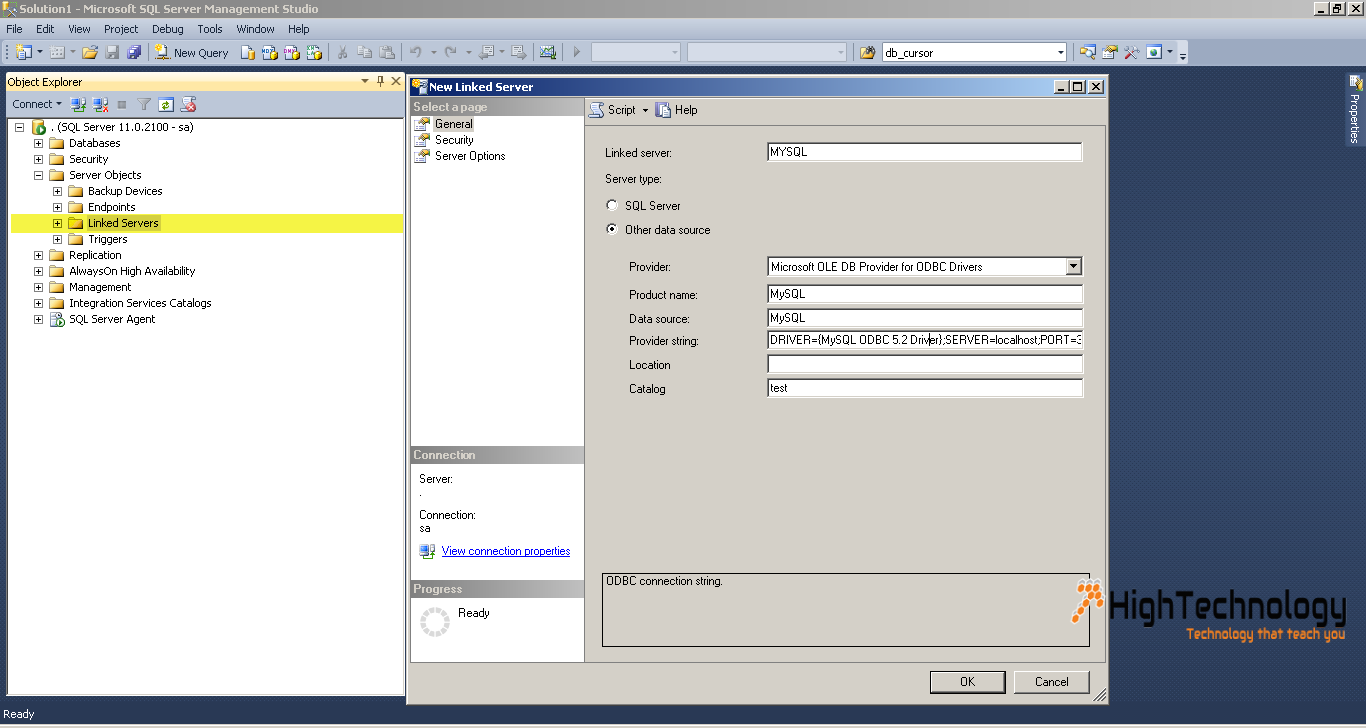
Task: Select the General page
Action: coord(453,124)
